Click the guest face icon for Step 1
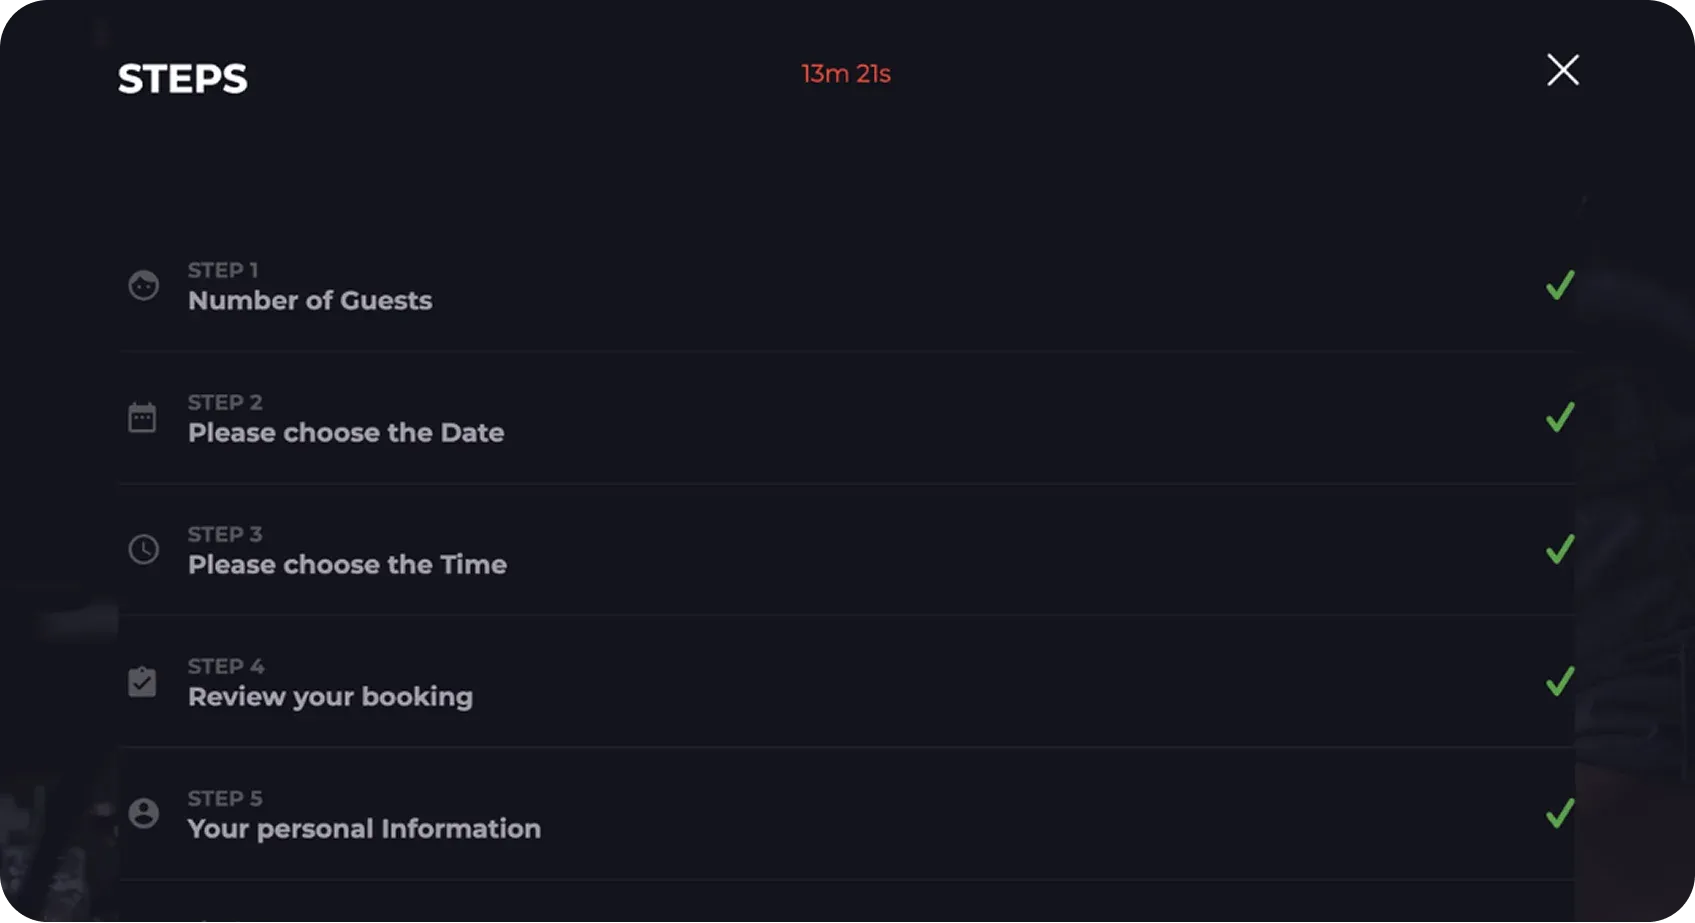The width and height of the screenshot is (1695, 923). (x=144, y=286)
